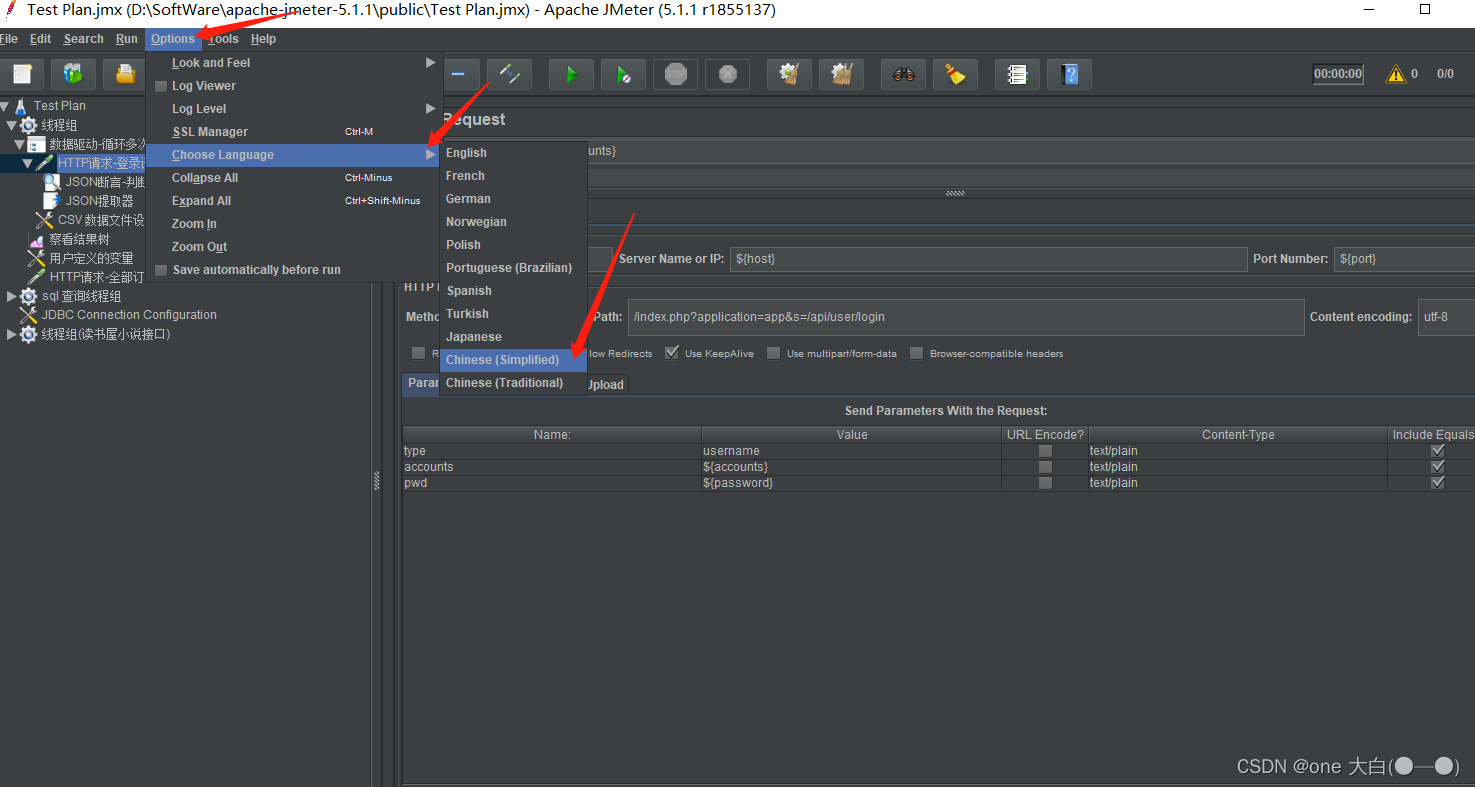Viewport: 1475px width, 787px height.
Task: Click the Port Number field
Action: (1404, 259)
